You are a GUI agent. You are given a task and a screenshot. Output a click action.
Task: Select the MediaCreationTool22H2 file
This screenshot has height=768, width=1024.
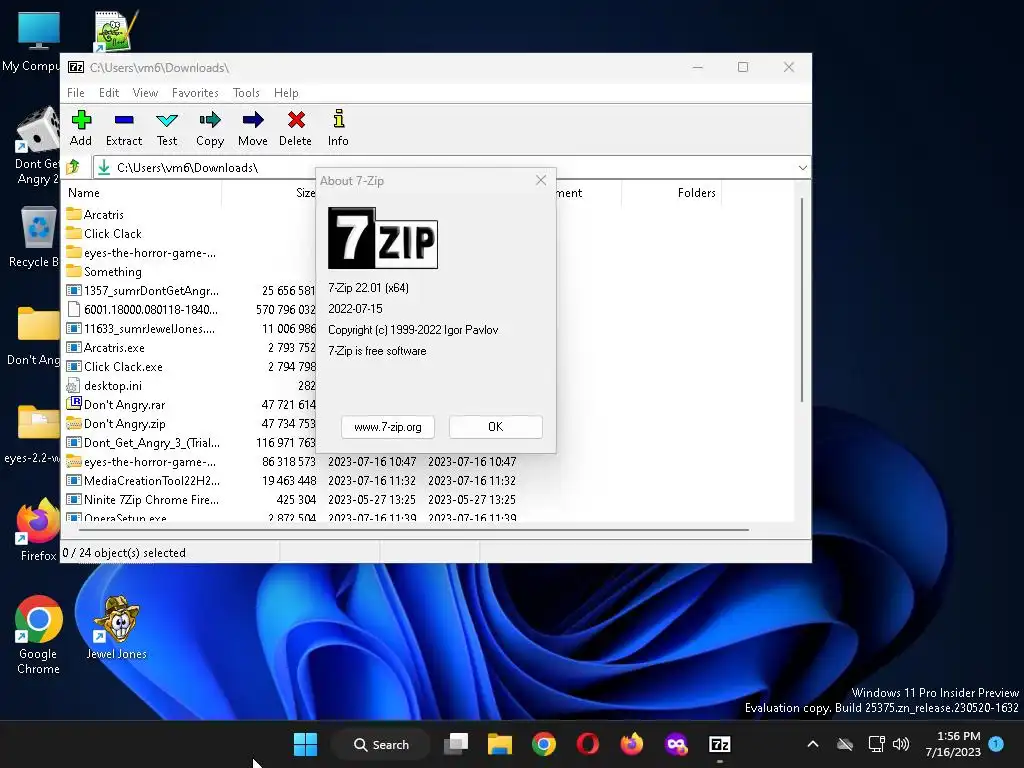[152, 479]
